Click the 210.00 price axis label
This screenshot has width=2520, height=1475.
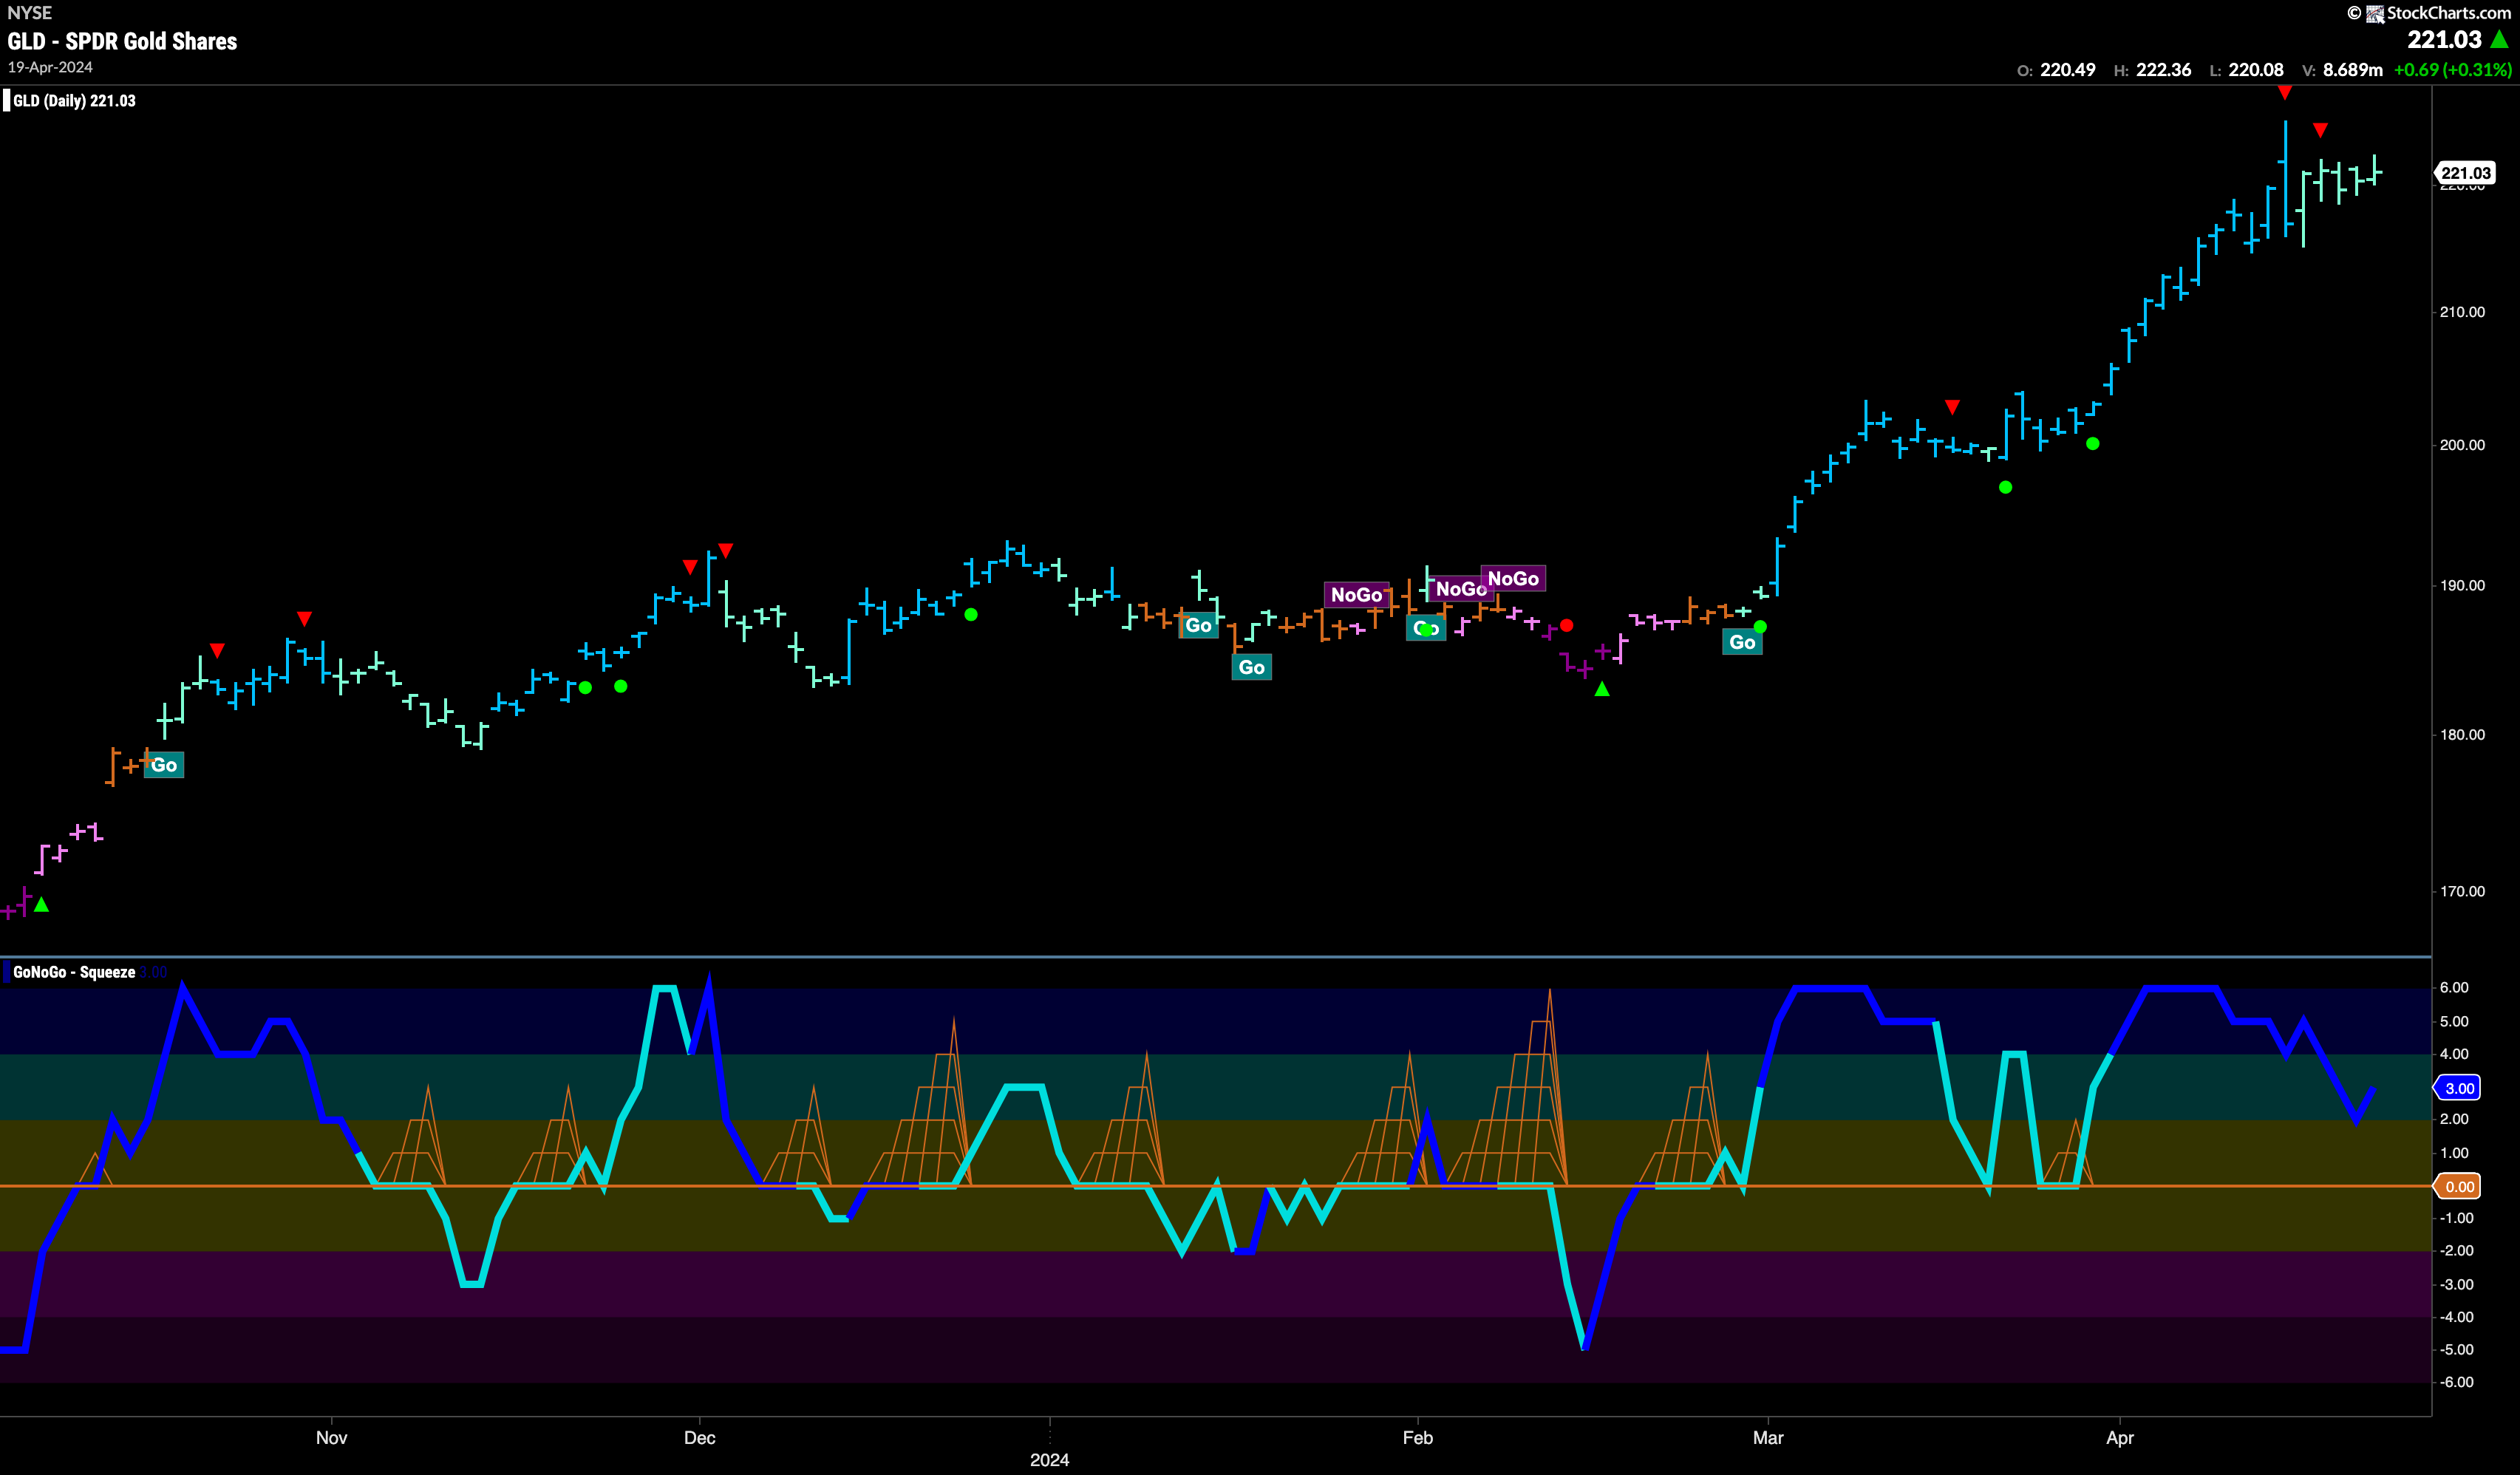[2462, 312]
